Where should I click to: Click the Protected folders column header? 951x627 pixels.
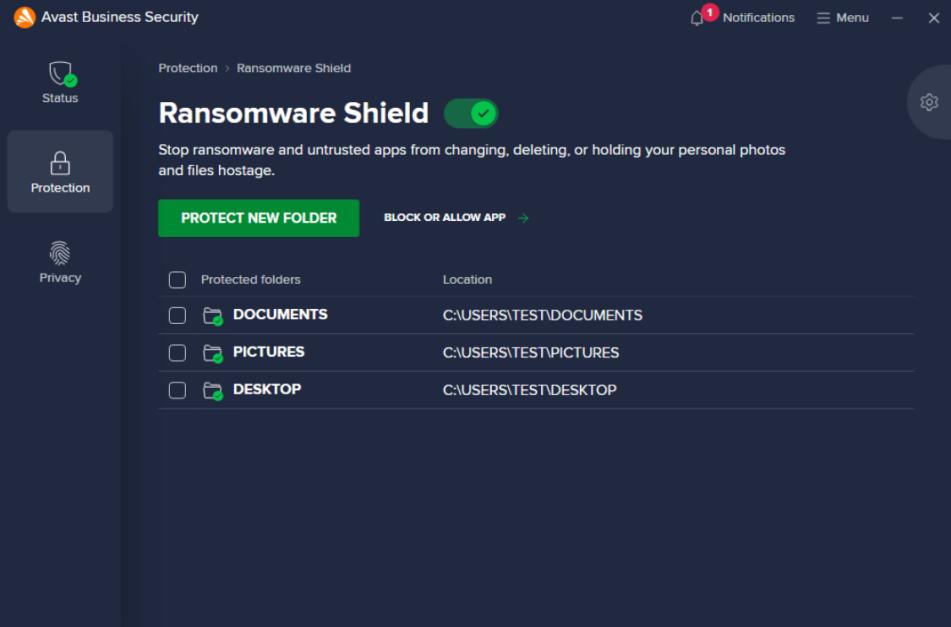click(250, 280)
